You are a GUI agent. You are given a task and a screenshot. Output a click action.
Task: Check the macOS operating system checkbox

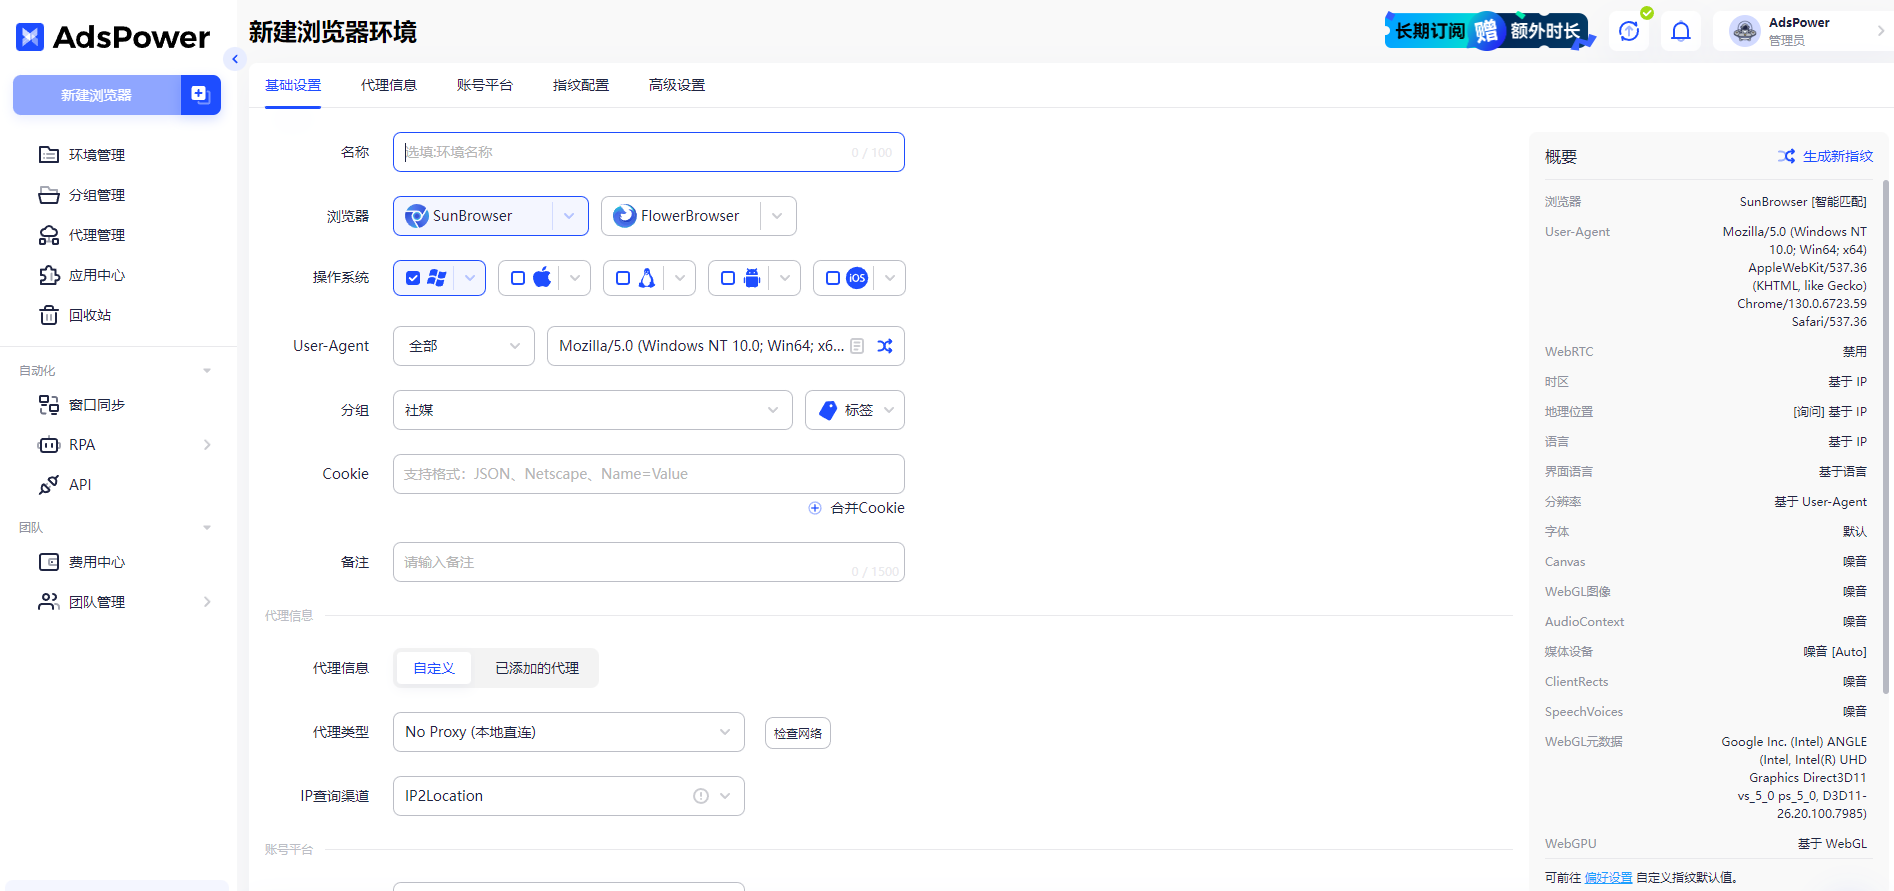[518, 278]
